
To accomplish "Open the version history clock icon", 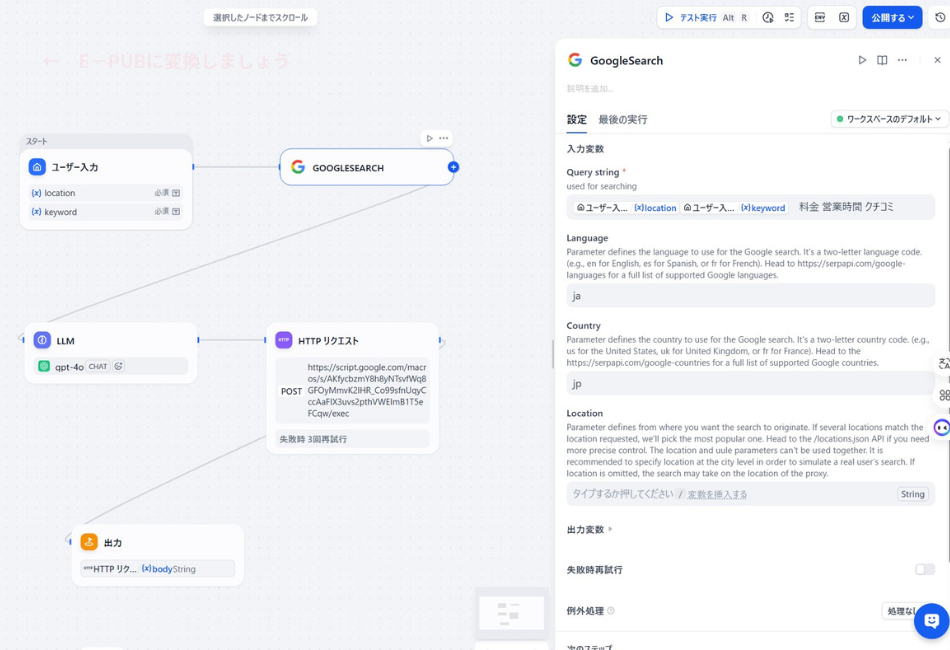I will 938,17.
